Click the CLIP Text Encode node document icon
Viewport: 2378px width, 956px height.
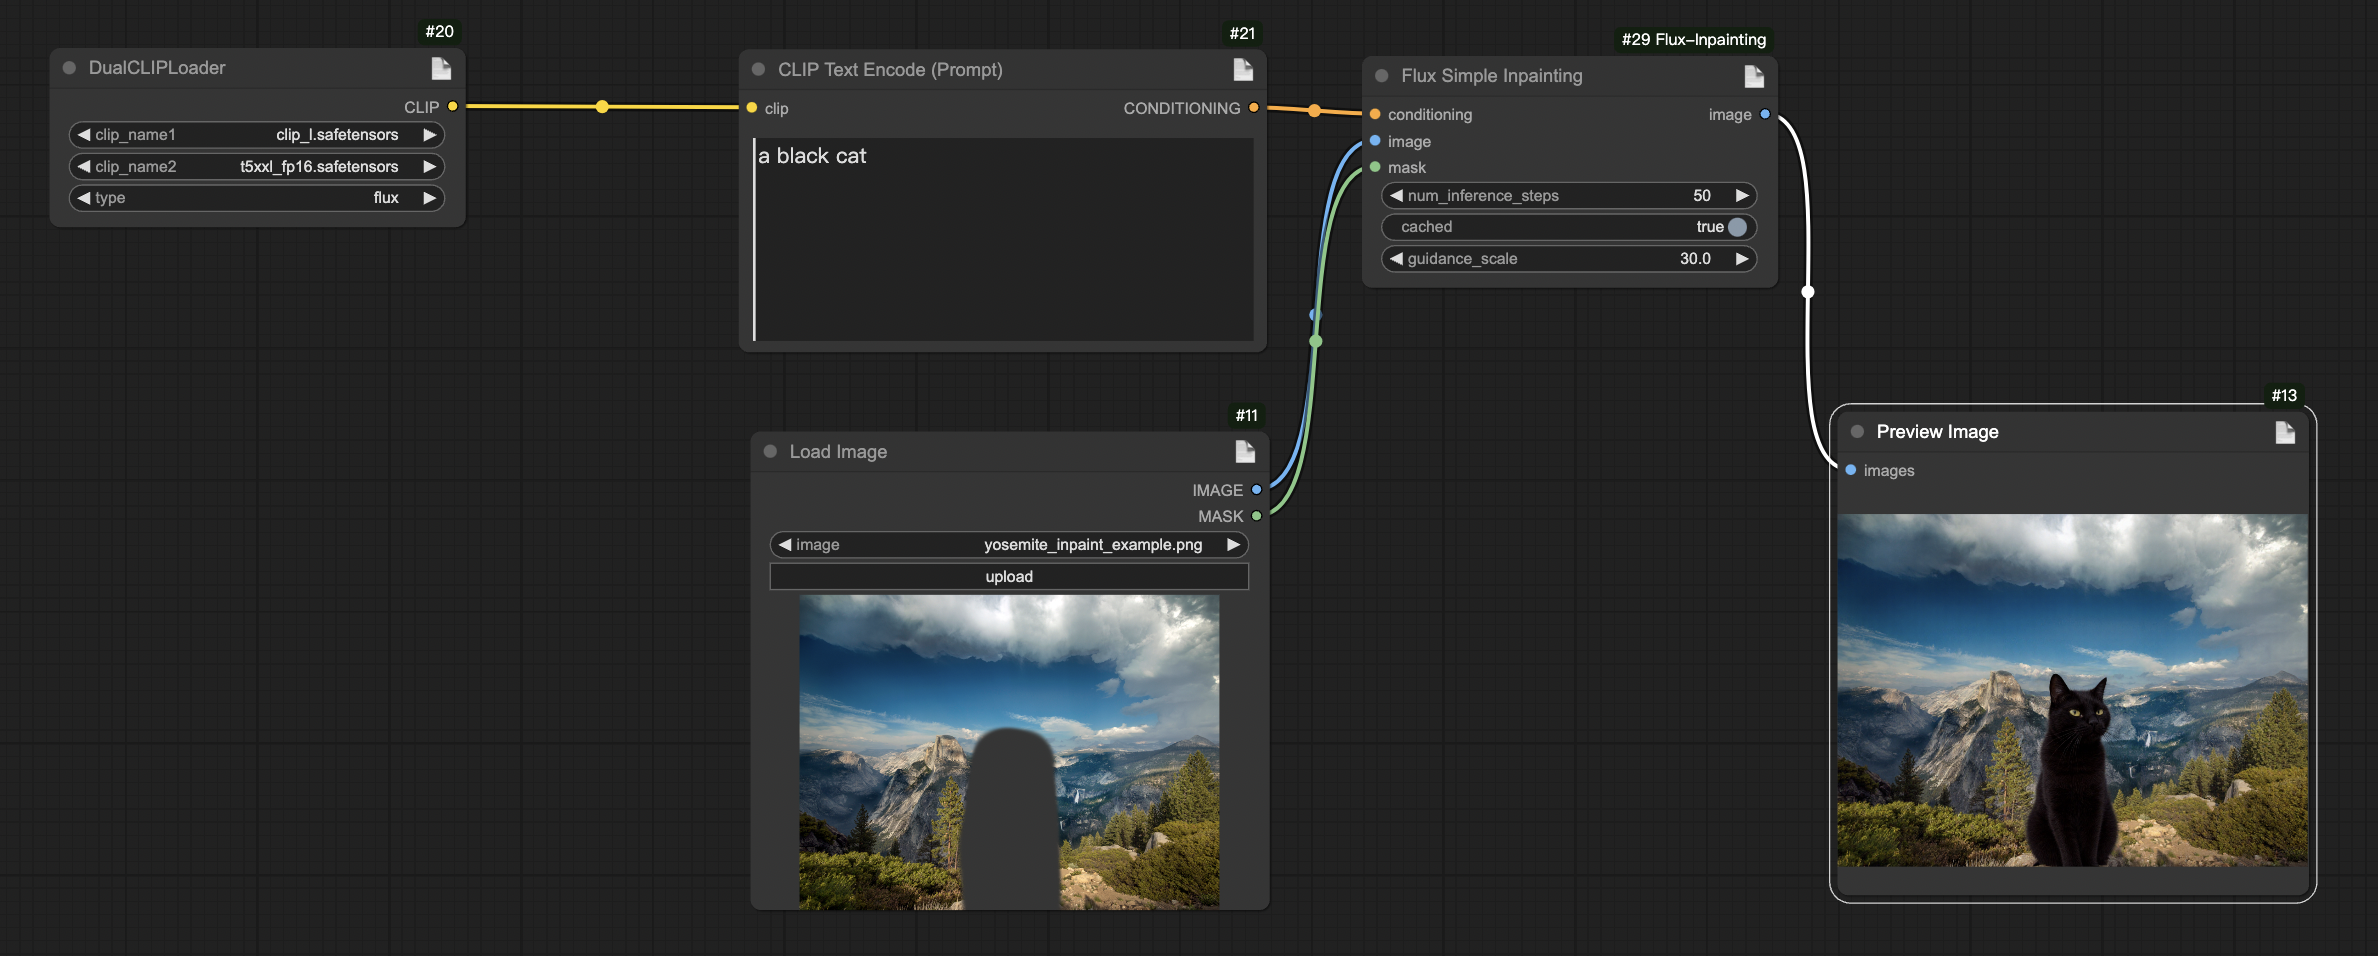[x=1243, y=69]
